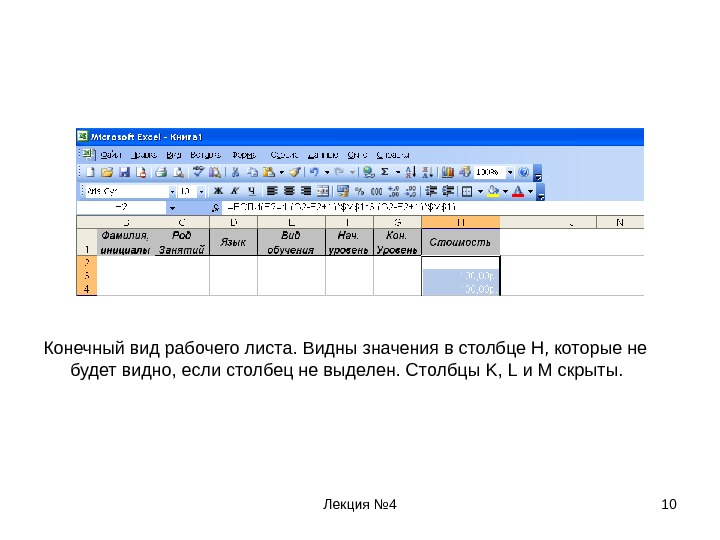
Task: Toggle Underline (Ч) formatting
Action: tap(251, 191)
